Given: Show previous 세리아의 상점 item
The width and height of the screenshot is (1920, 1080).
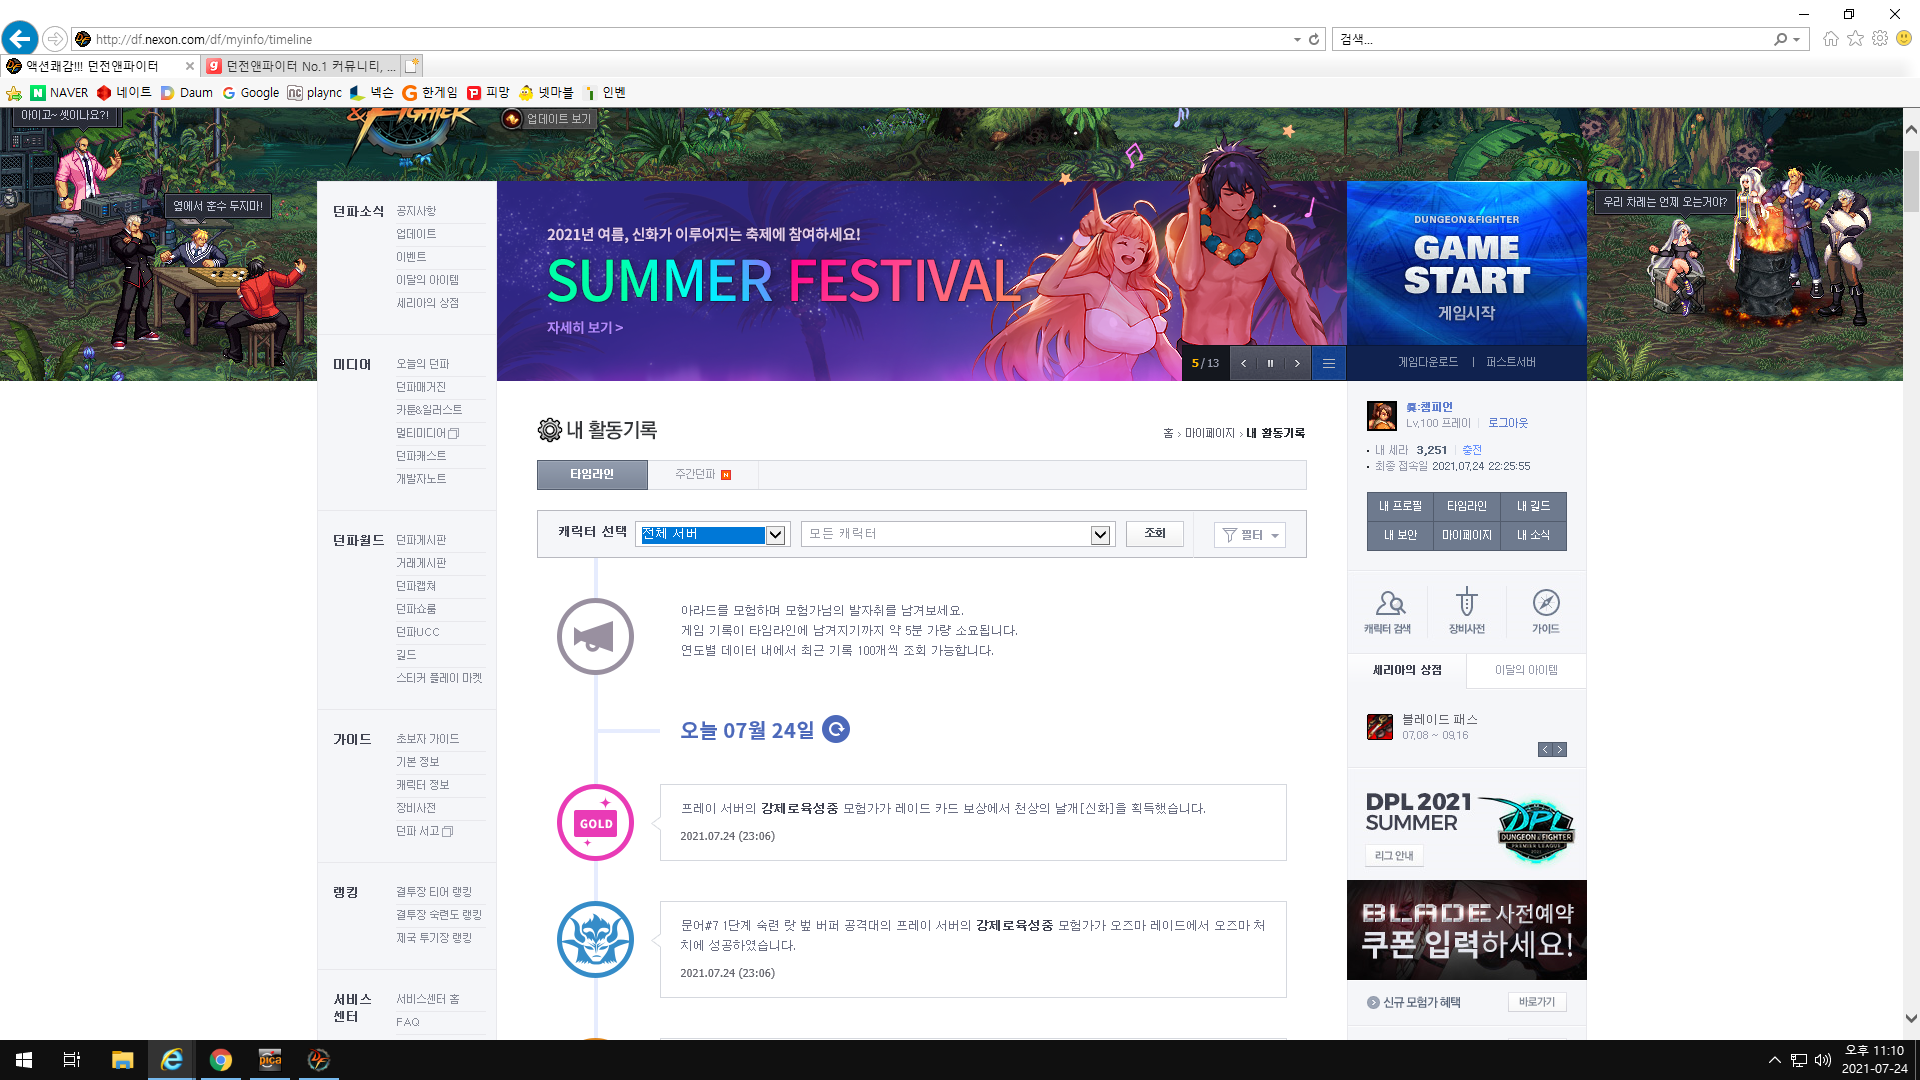Looking at the screenshot, I should pyautogui.click(x=1545, y=750).
